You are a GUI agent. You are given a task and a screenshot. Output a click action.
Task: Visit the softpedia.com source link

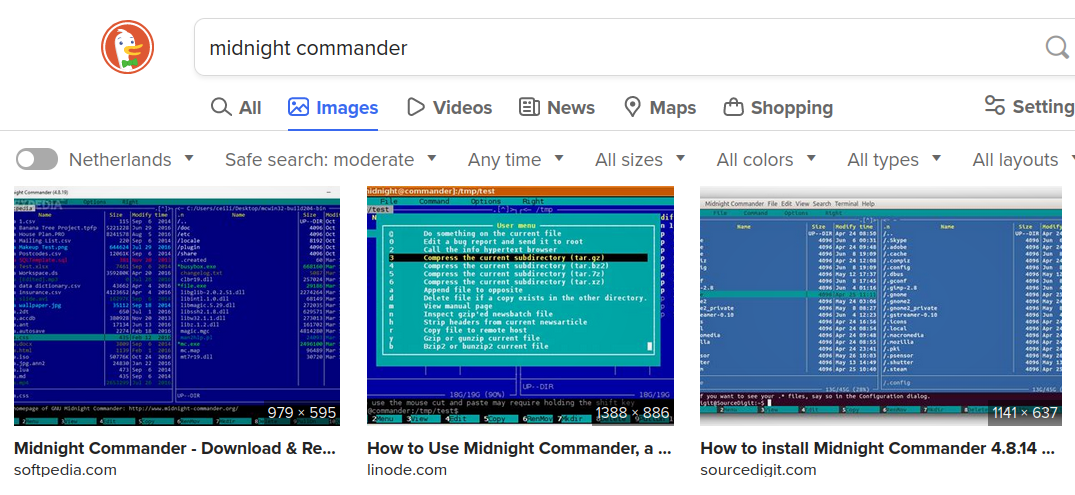65,470
